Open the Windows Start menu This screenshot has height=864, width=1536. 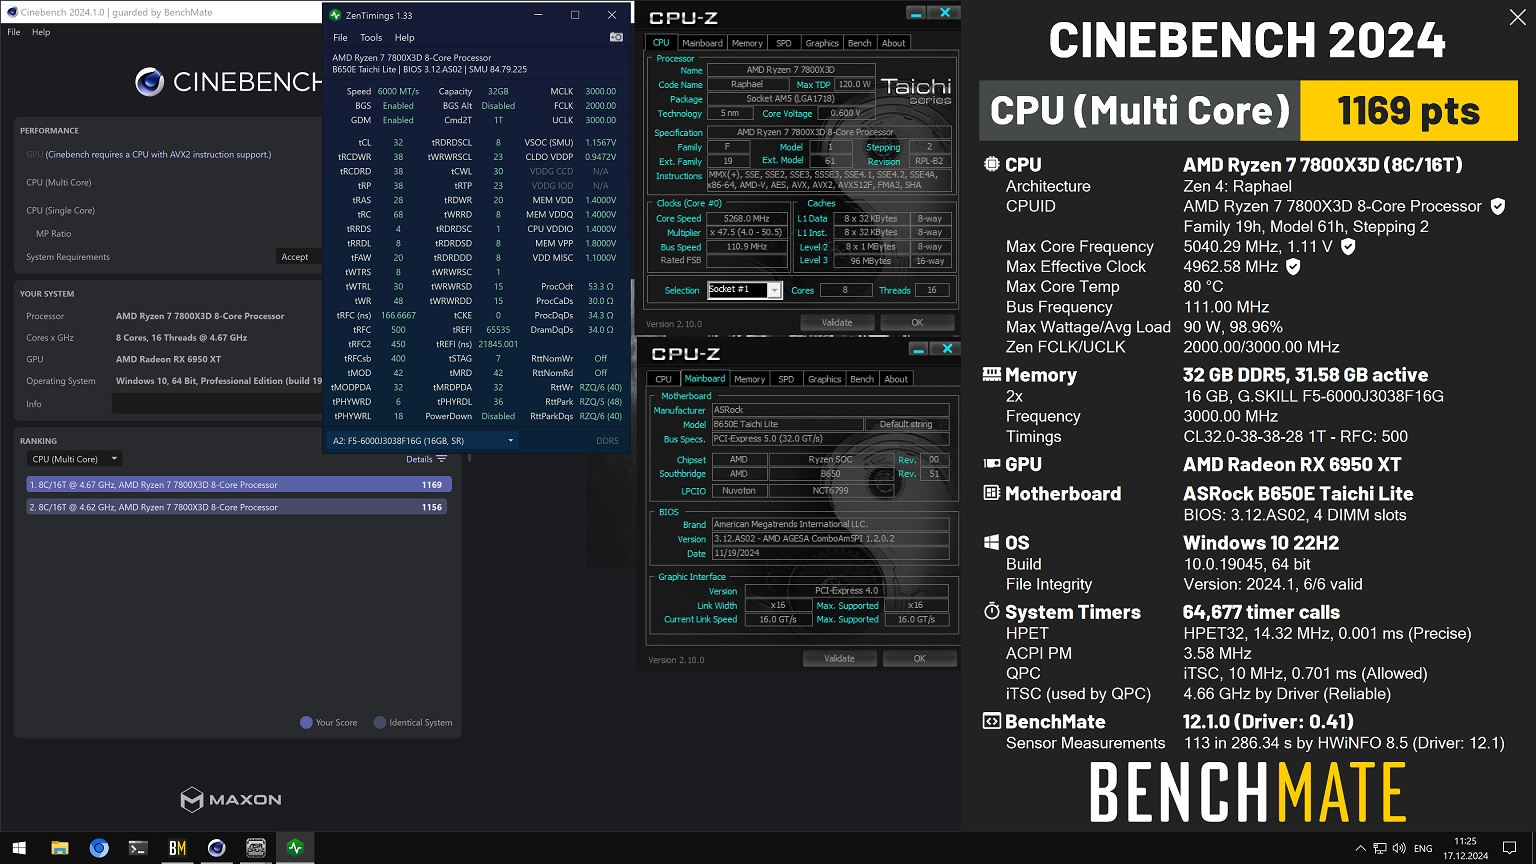tap(19, 848)
